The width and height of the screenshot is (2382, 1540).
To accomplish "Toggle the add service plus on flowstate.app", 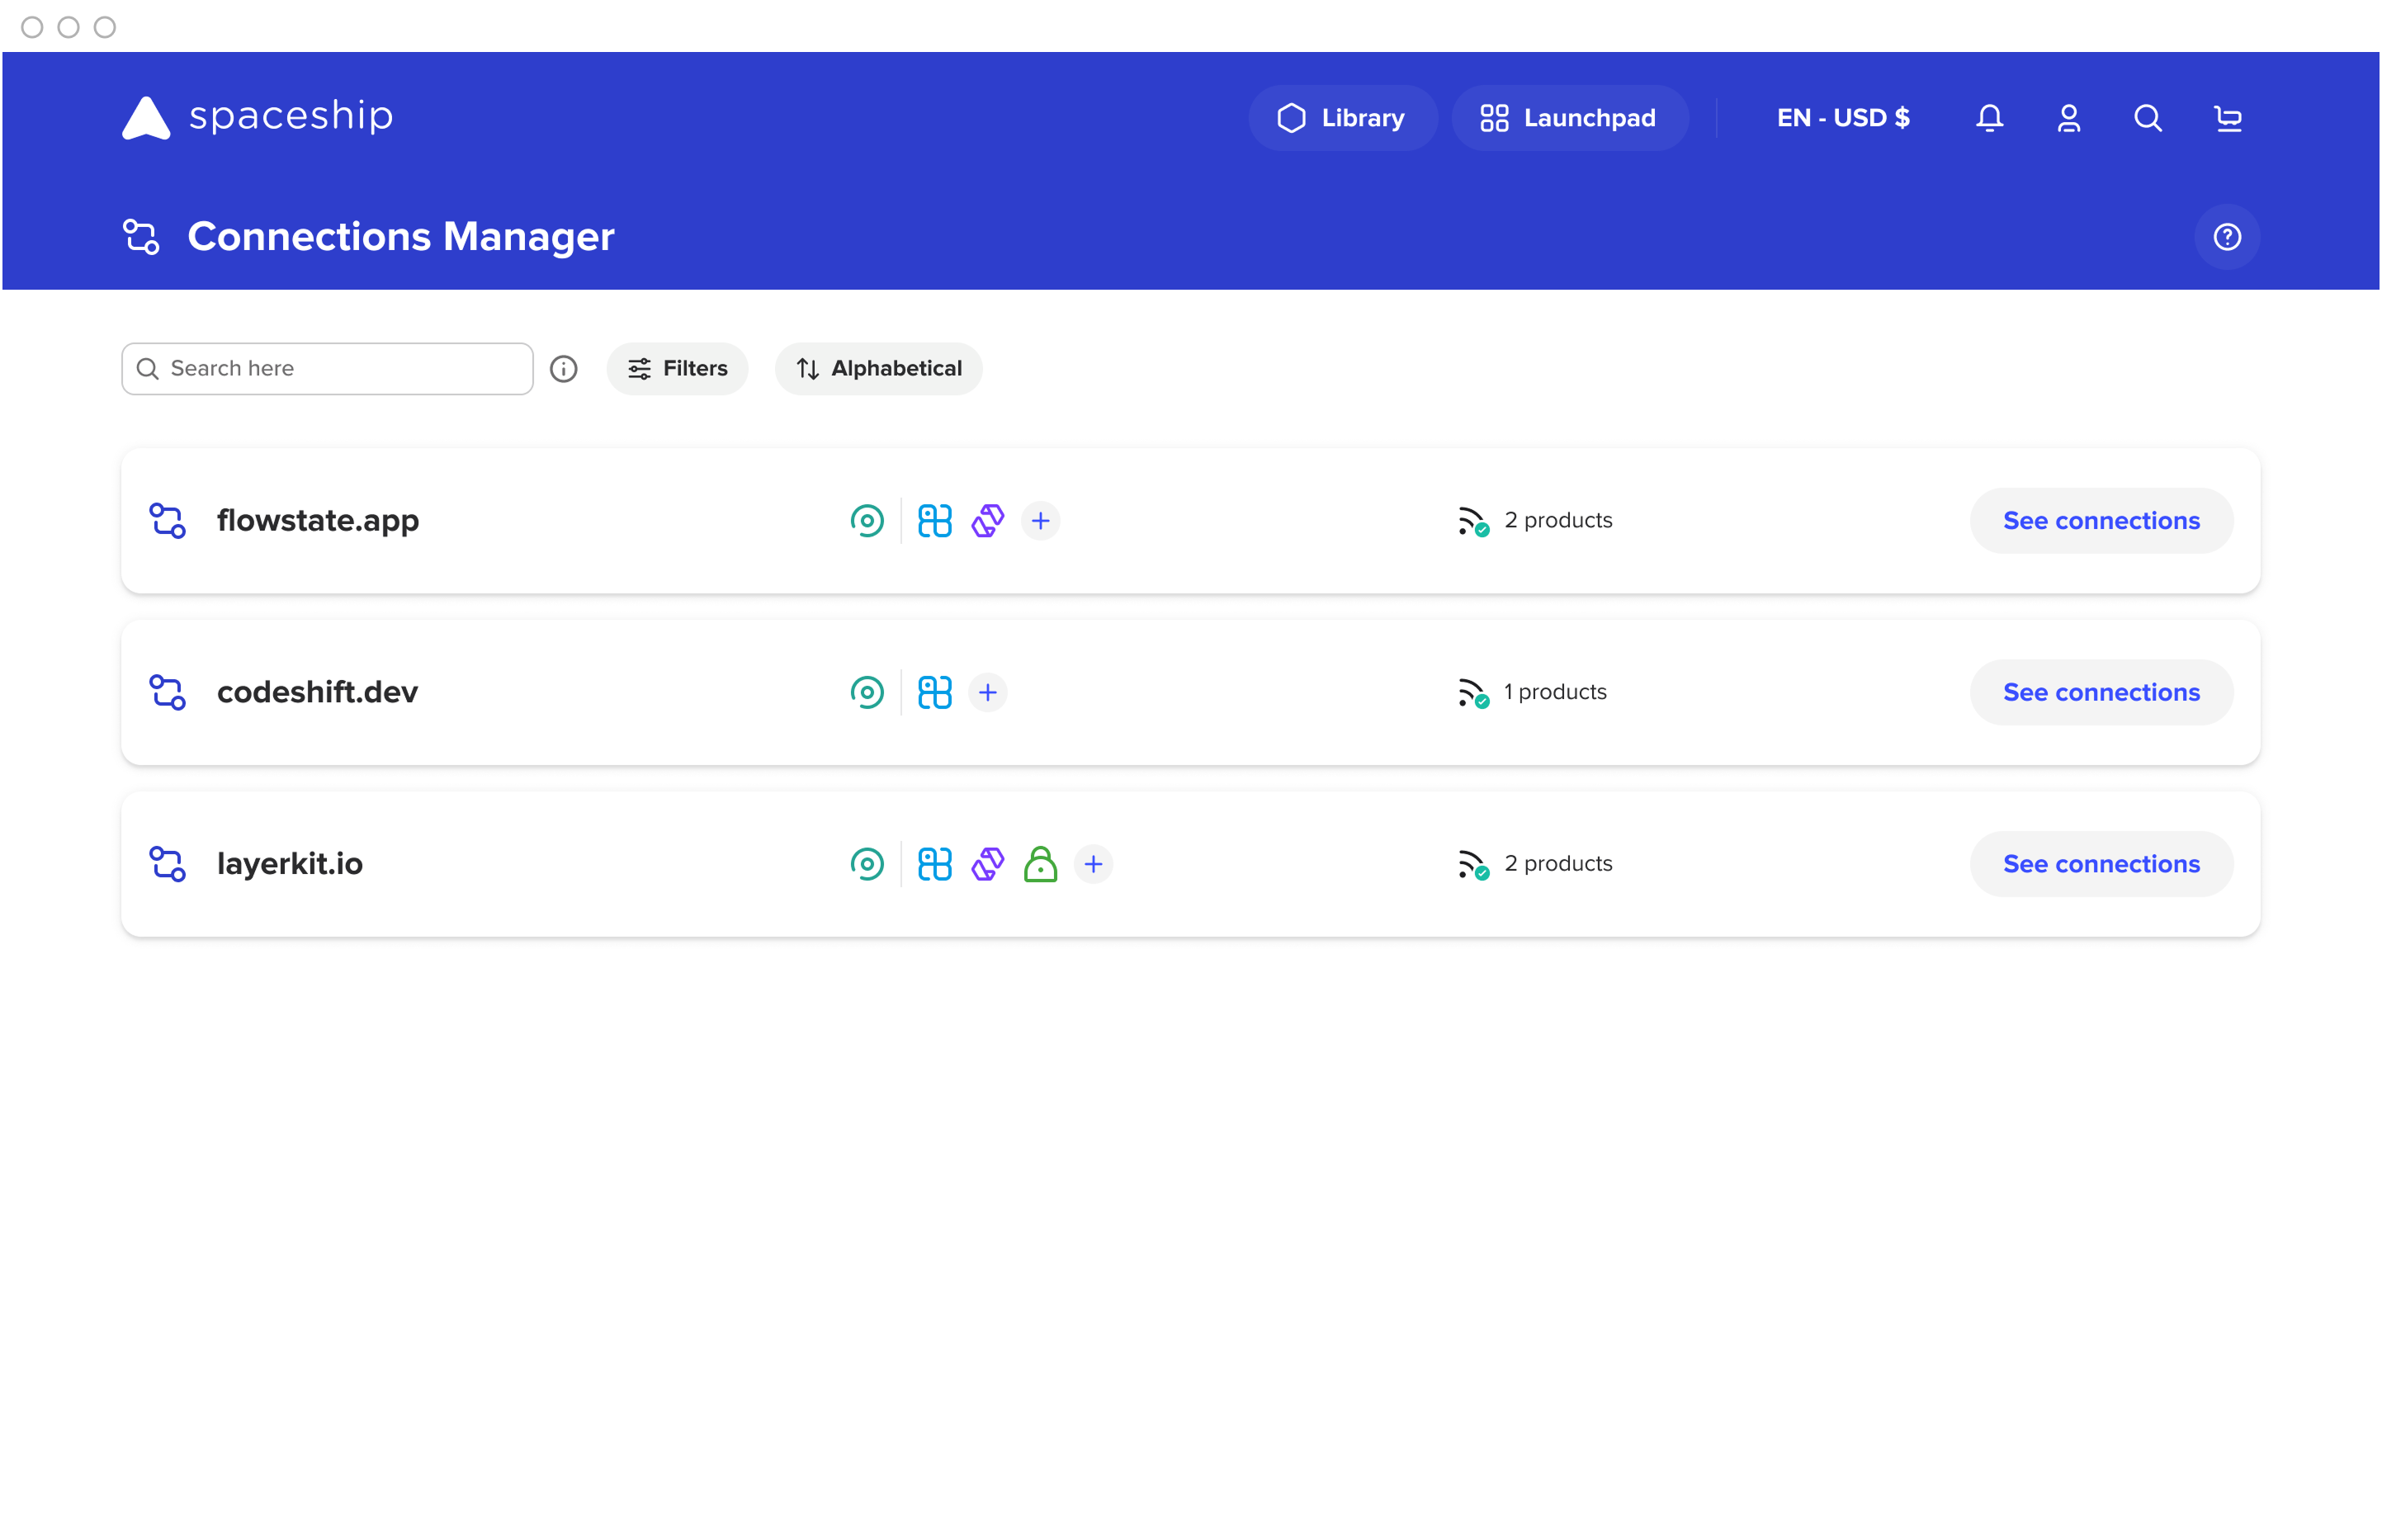I will point(1040,520).
